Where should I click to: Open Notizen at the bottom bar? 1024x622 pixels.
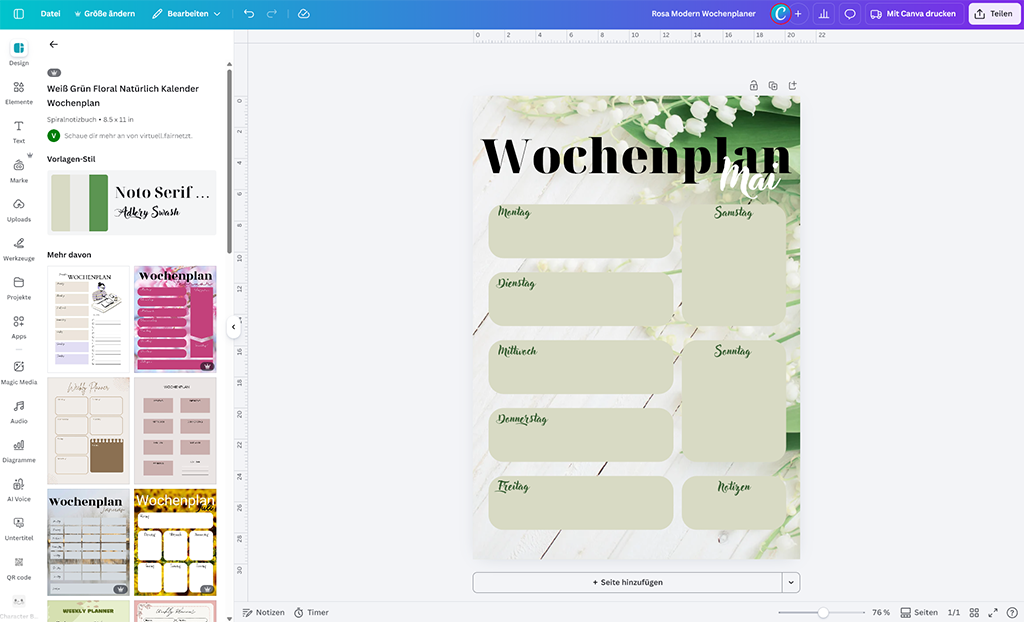coord(263,612)
